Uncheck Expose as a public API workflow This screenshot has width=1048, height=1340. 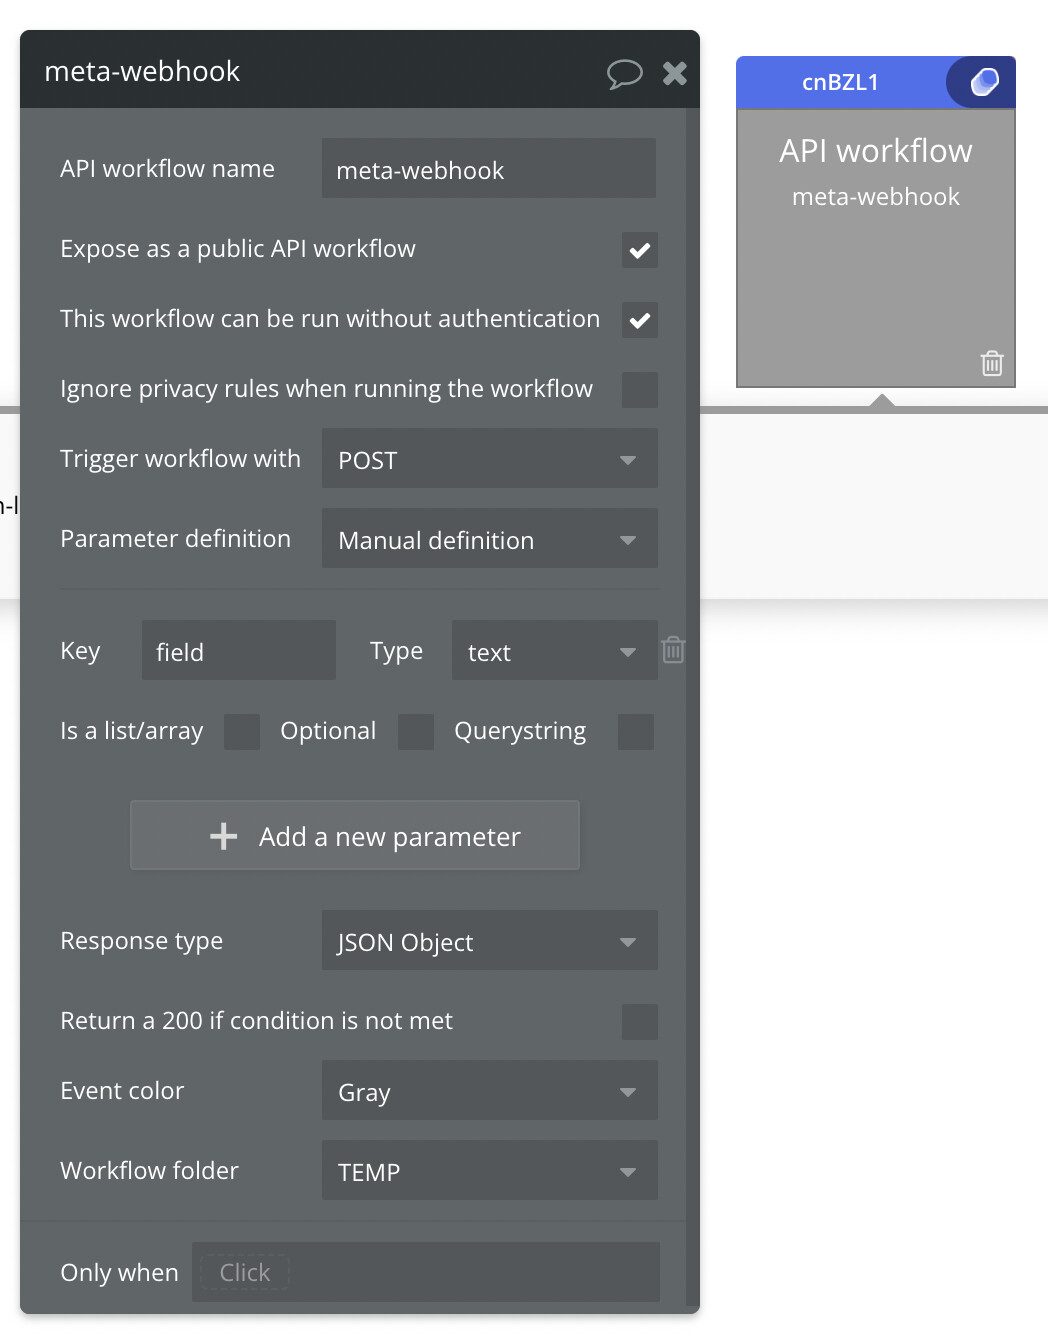click(640, 250)
